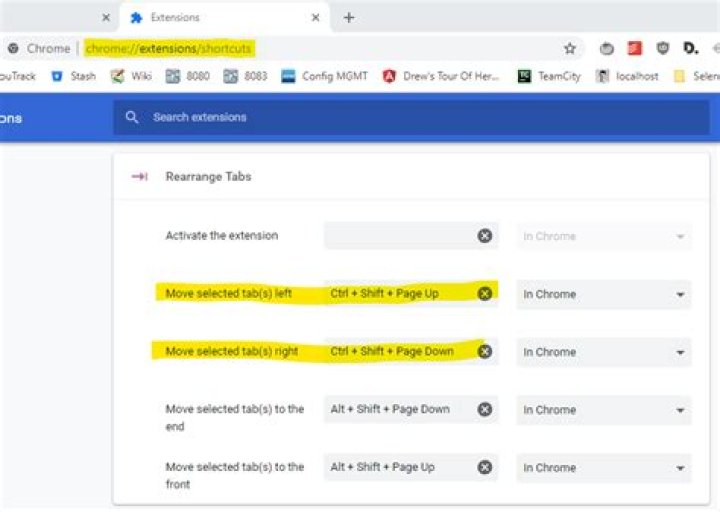This screenshot has width=720, height=512.
Task: Clear the Move selected tab(s) right shortcut
Action: click(485, 351)
